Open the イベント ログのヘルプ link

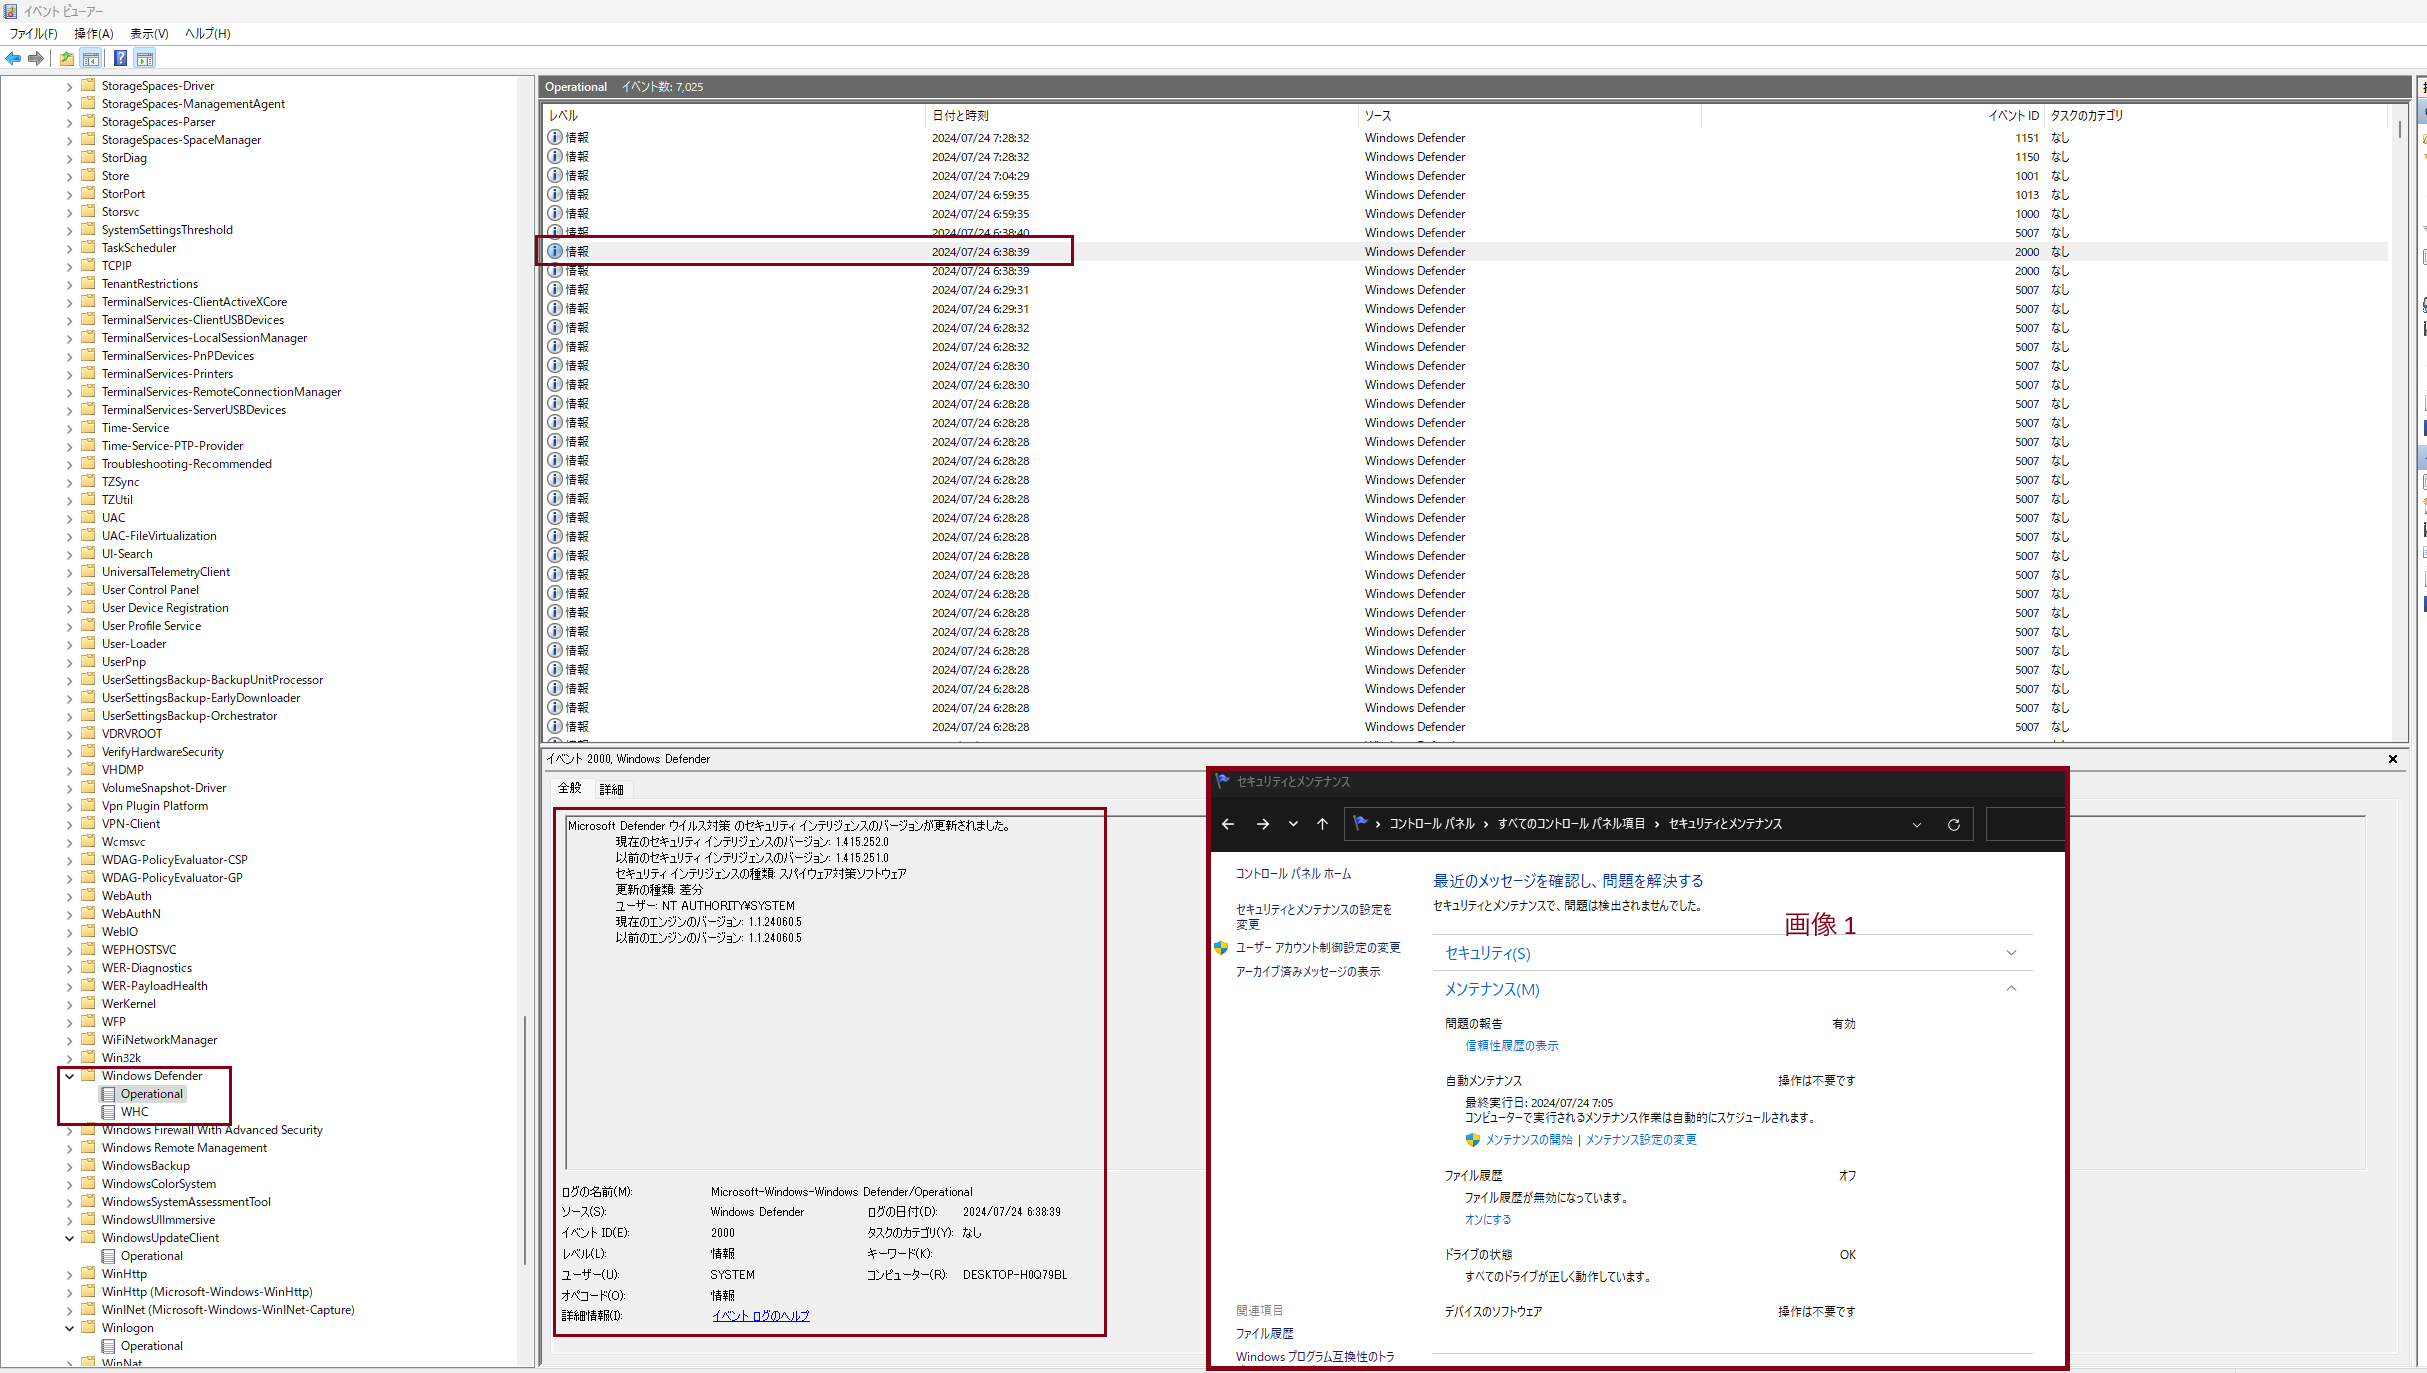pyautogui.click(x=760, y=1316)
